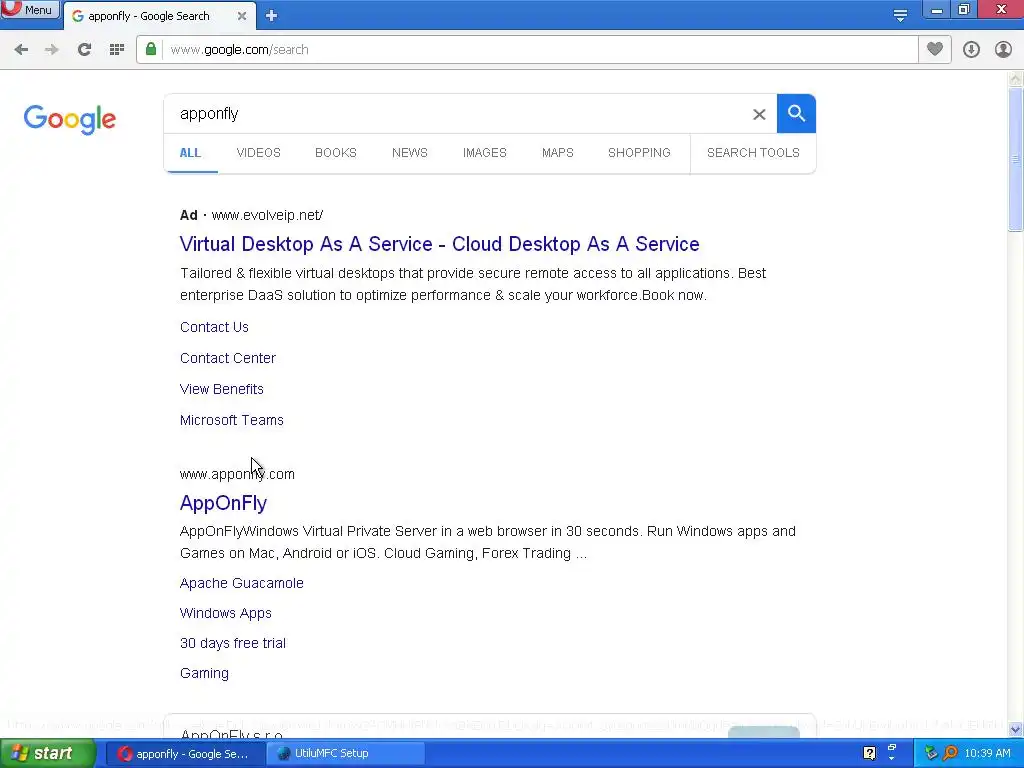This screenshot has height=768, width=1024.
Task: Click the orange magnifier tray icon
Action: 951,754
